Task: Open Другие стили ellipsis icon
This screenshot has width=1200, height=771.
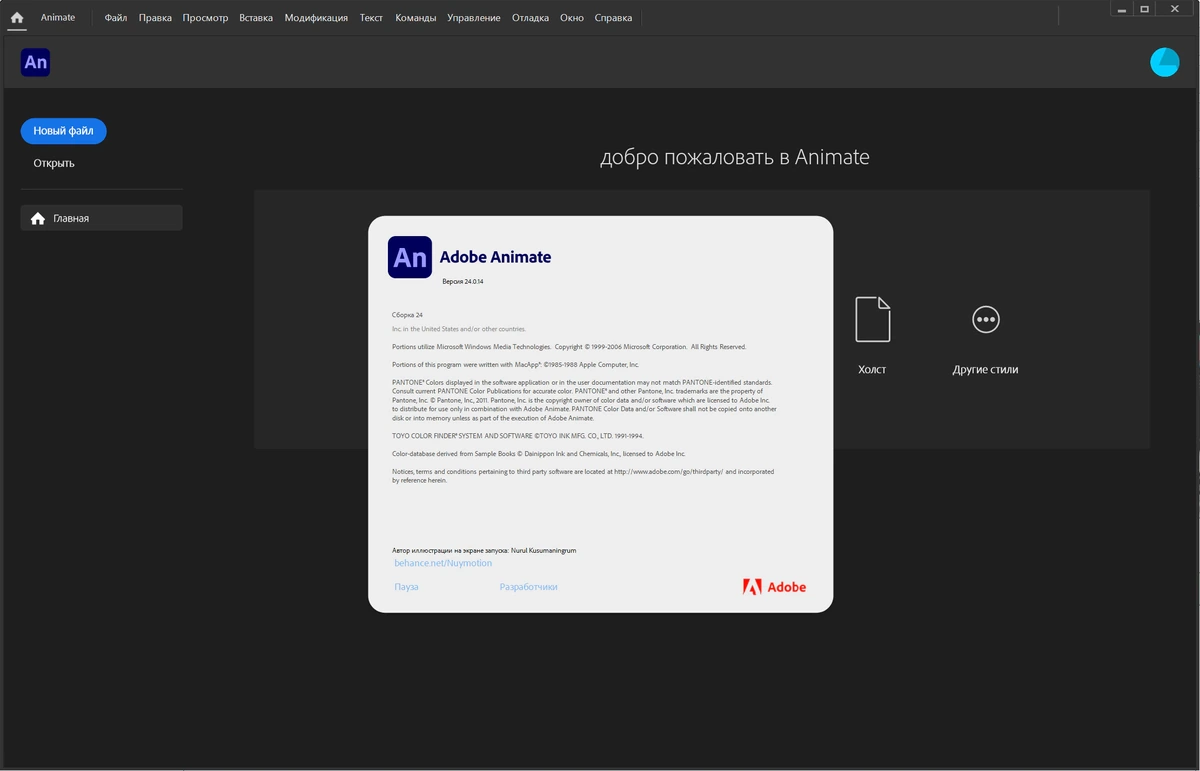Action: 985,319
